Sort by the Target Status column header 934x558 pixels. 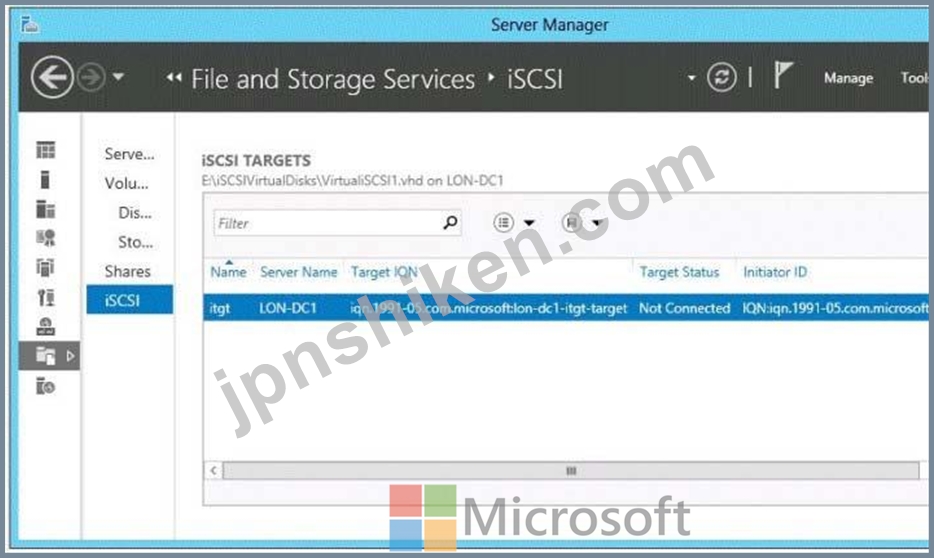click(679, 272)
